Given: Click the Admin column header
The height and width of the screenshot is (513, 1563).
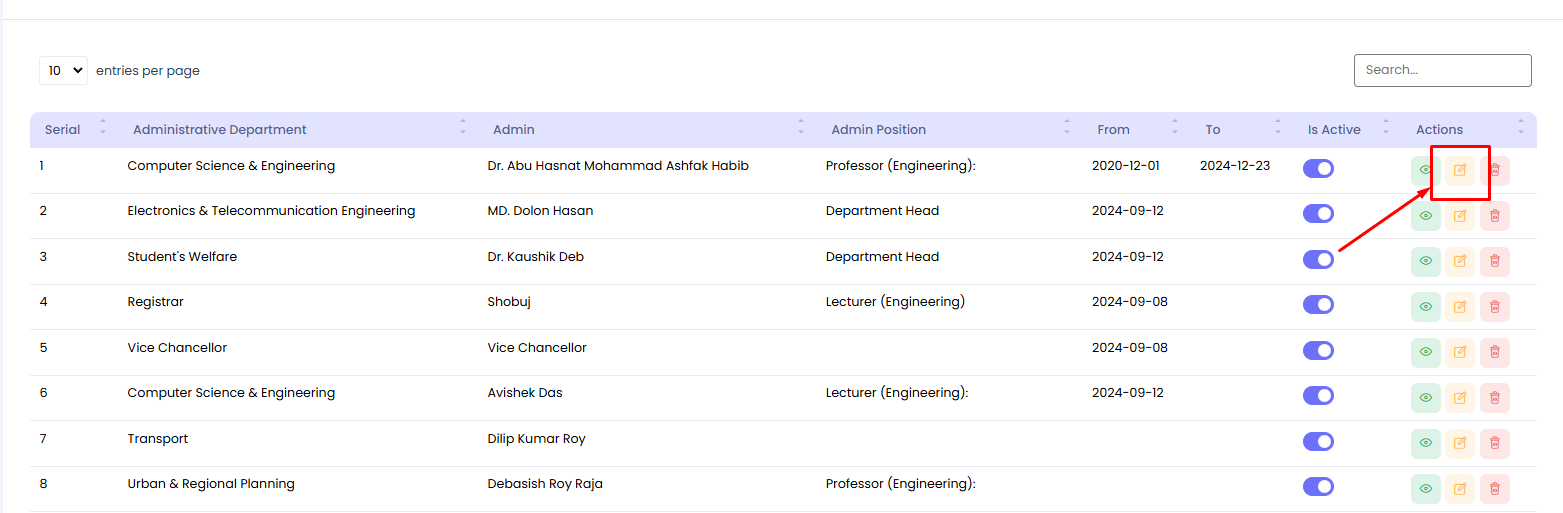Looking at the screenshot, I should (x=514, y=129).
